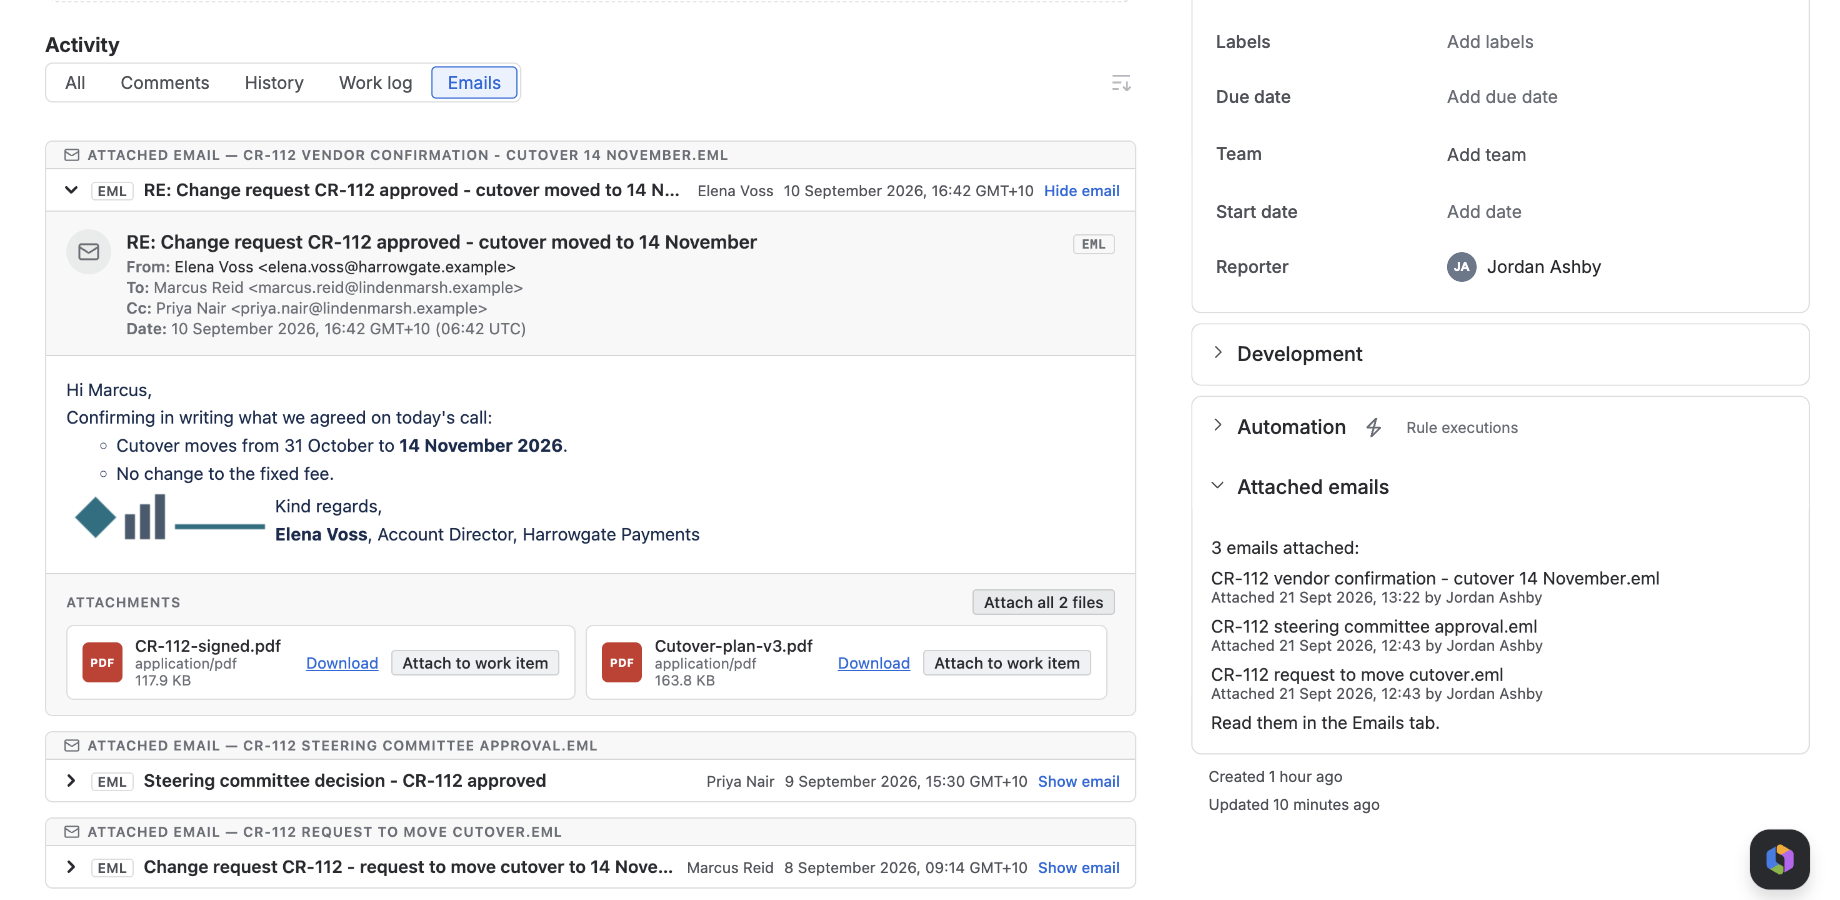Click Add team field
This screenshot has width=1840, height=900.
tap(1486, 155)
